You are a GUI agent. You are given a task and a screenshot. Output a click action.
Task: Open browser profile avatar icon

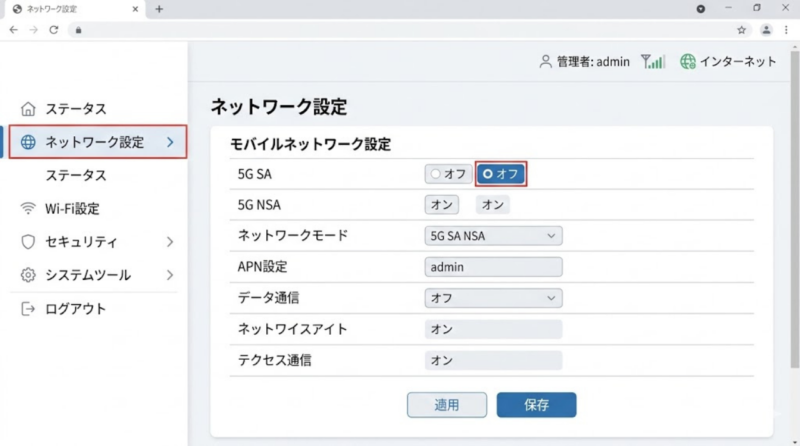766,30
